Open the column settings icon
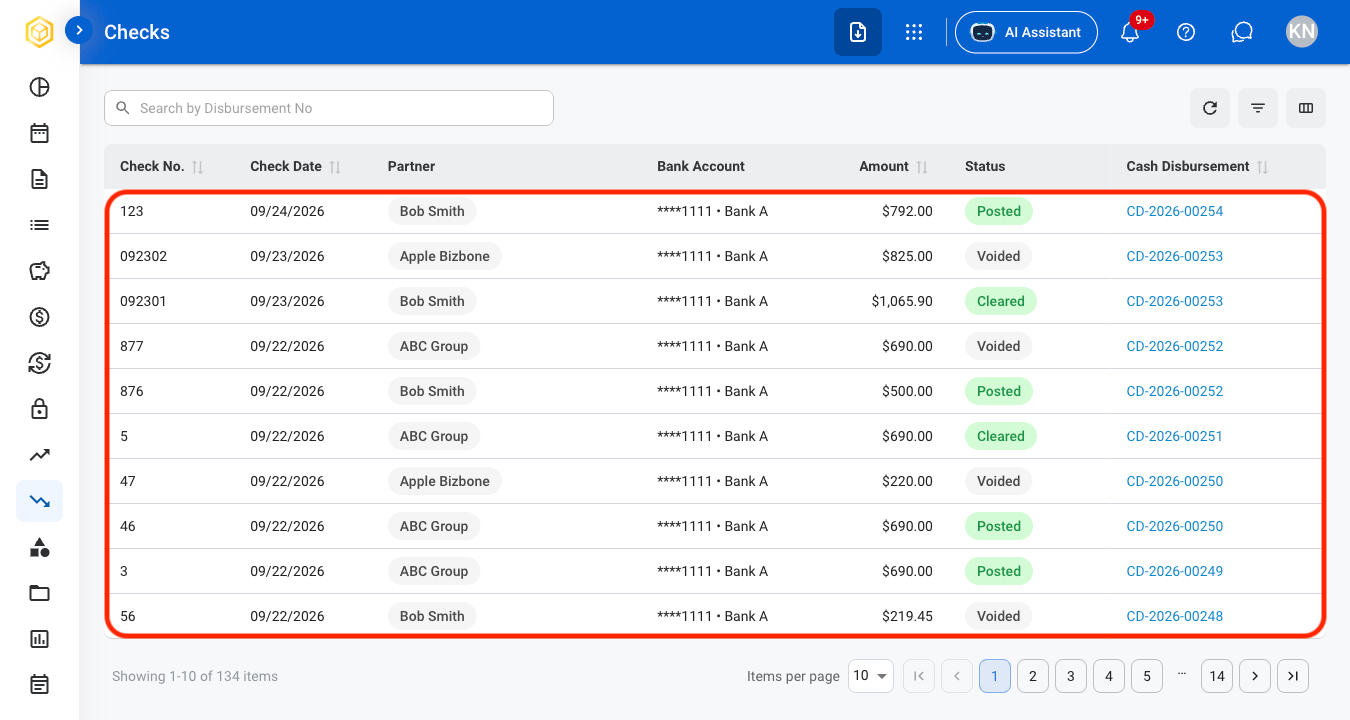Screen dimensions: 1350x720 click(1306, 108)
